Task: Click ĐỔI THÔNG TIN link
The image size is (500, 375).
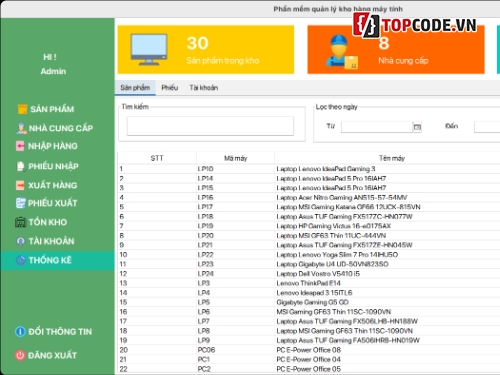Action: tap(60, 332)
